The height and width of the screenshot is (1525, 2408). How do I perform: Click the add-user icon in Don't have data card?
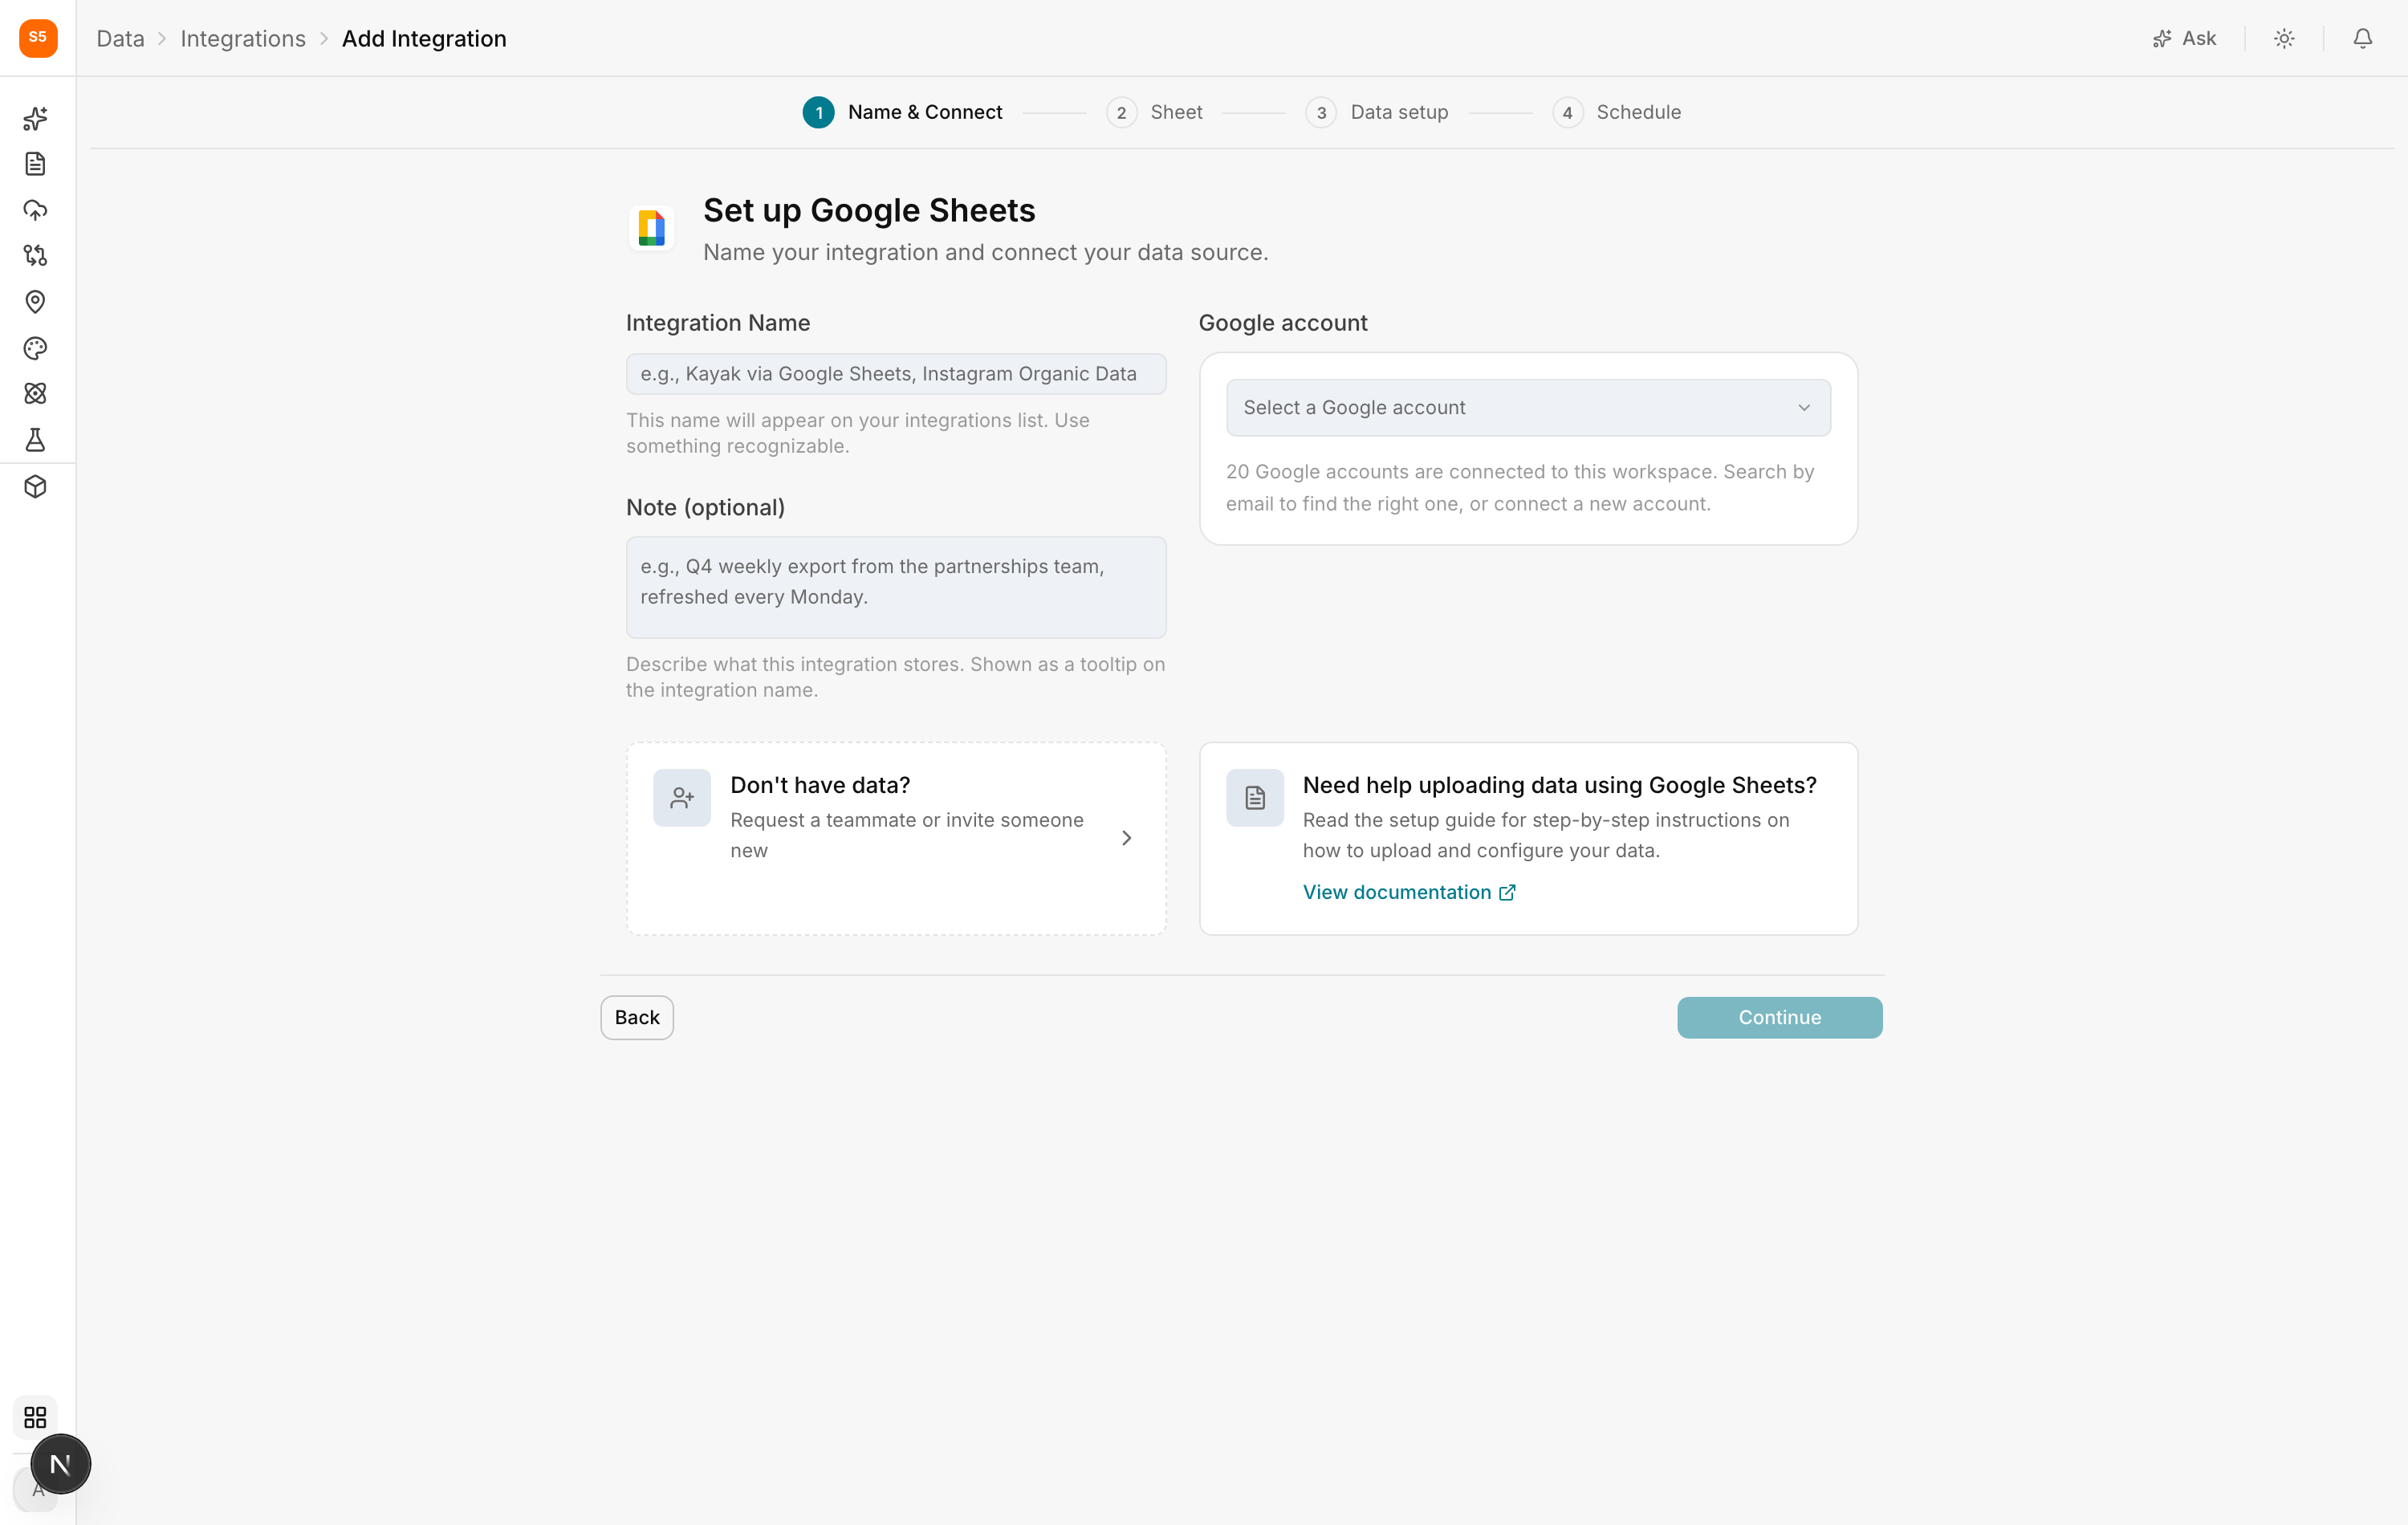[x=682, y=798]
